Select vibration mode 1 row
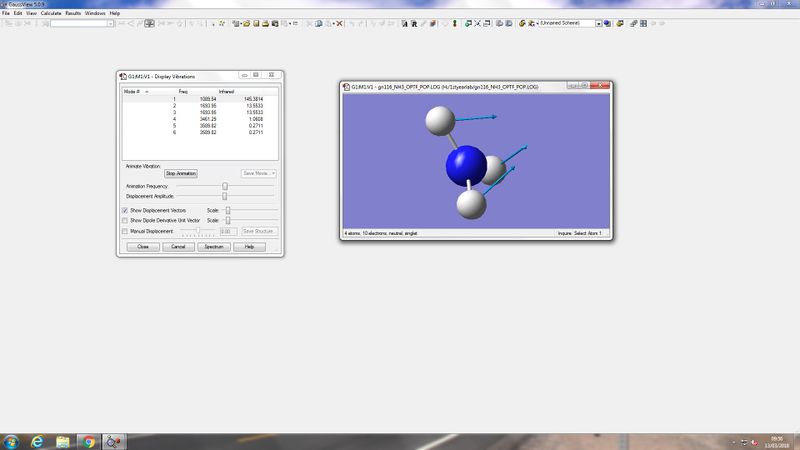The width and height of the screenshot is (800, 450). (201, 99)
